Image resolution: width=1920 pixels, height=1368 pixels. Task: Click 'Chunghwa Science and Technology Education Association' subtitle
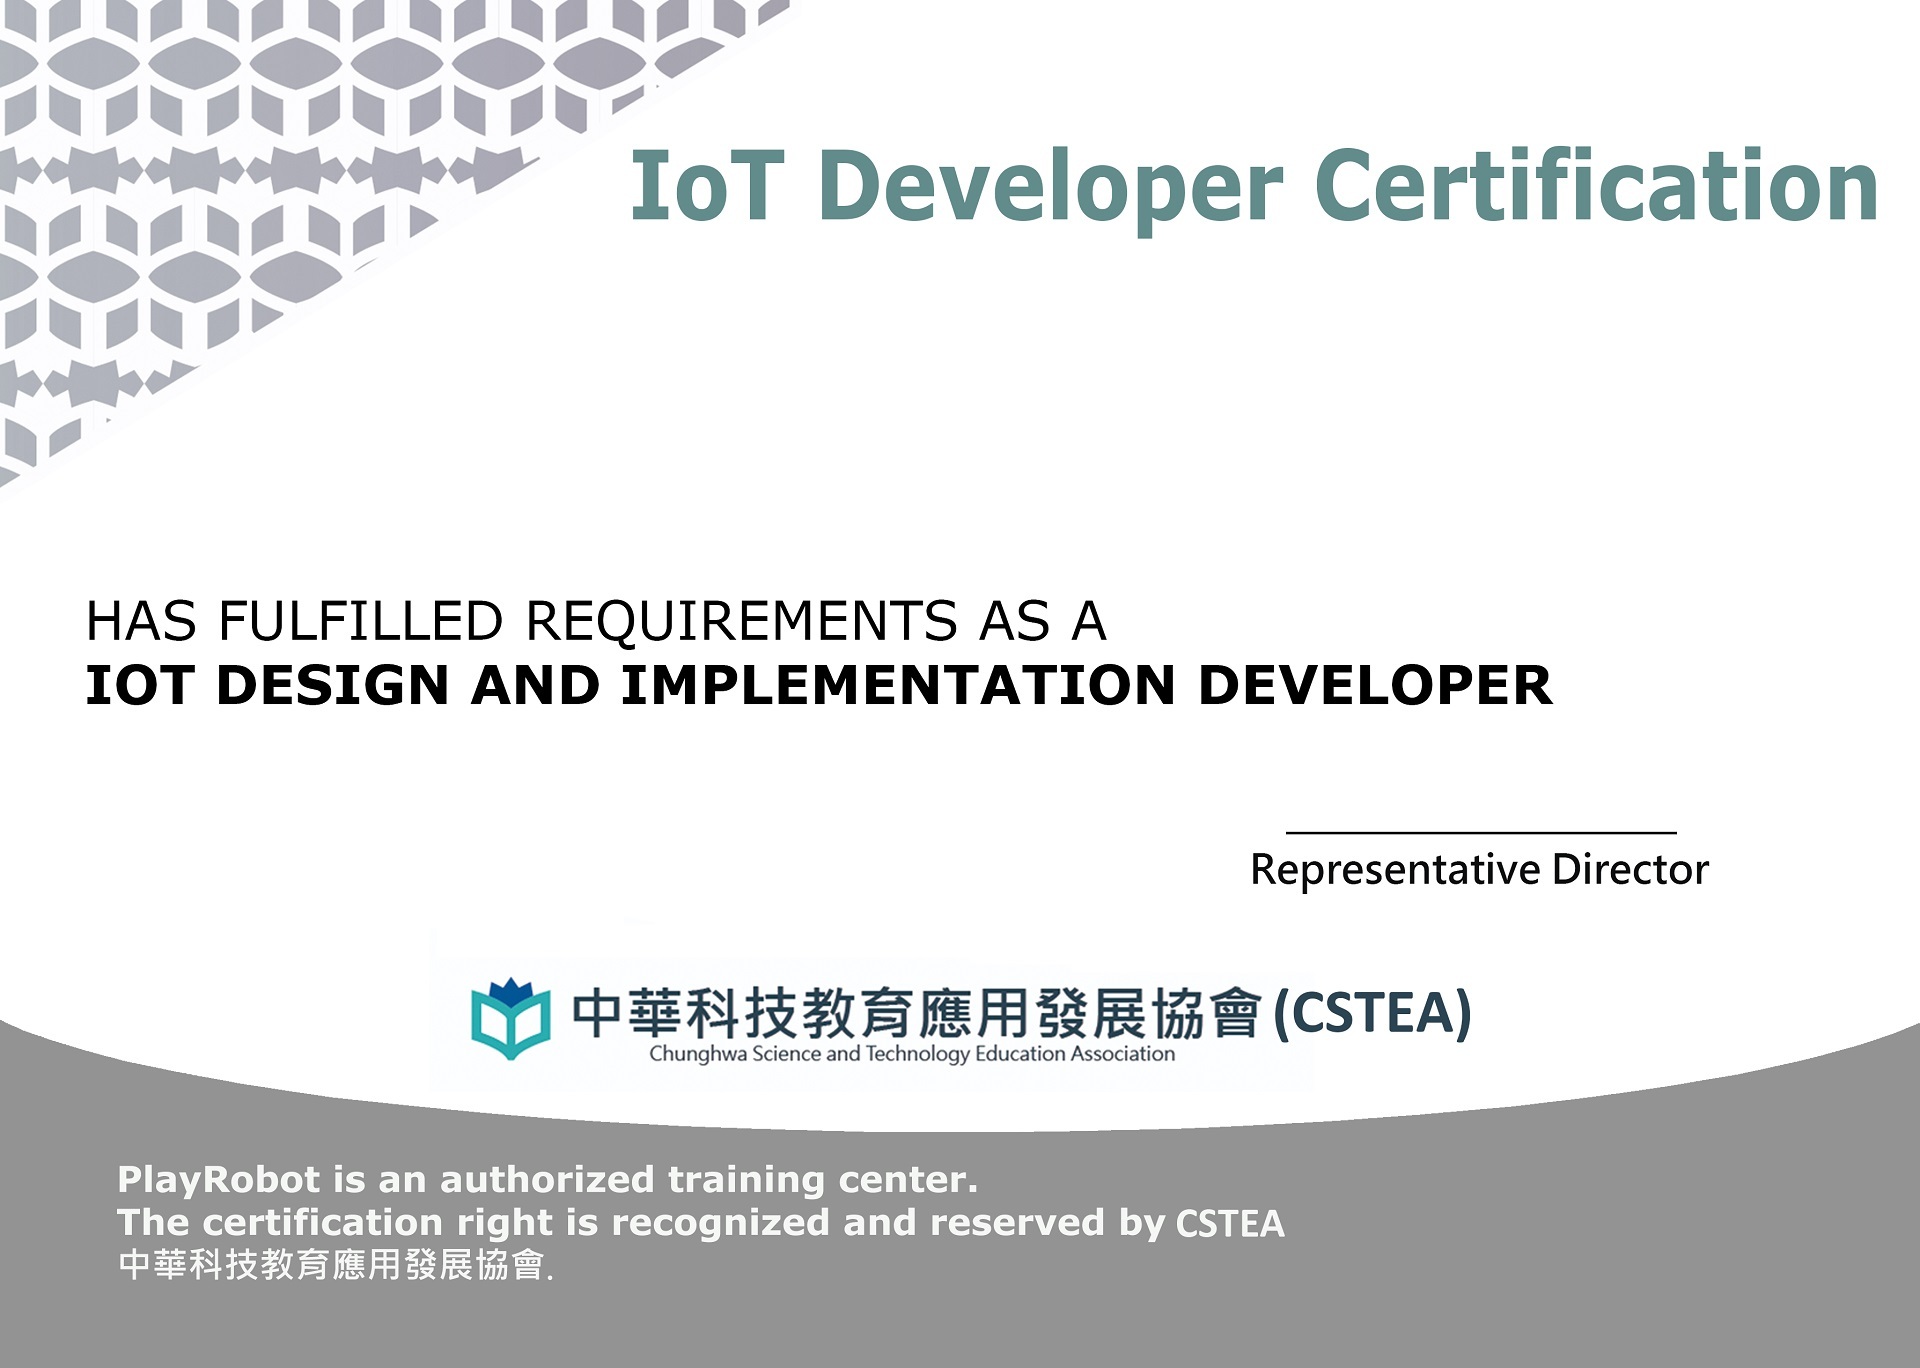coord(912,1054)
